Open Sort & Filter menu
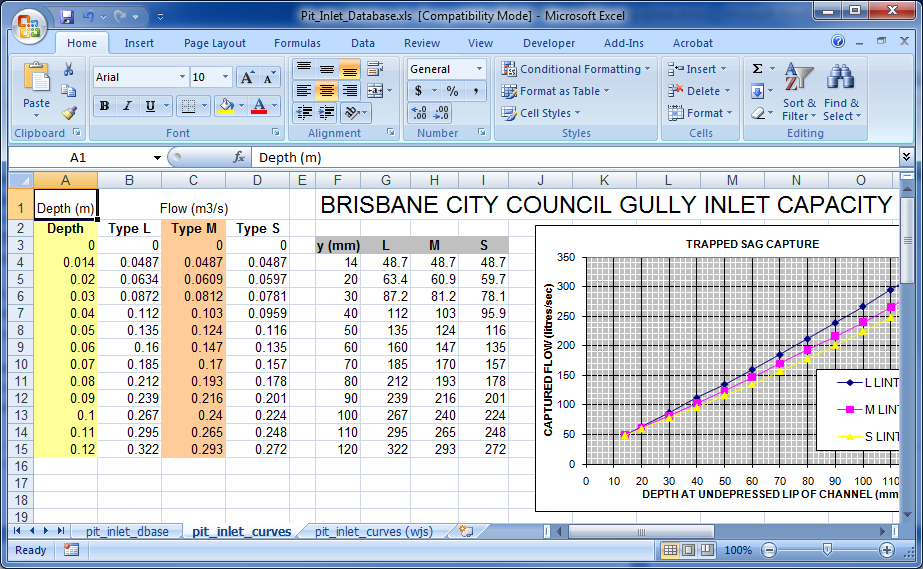Image resolution: width=923 pixels, height=569 pixels. [799, 91]
